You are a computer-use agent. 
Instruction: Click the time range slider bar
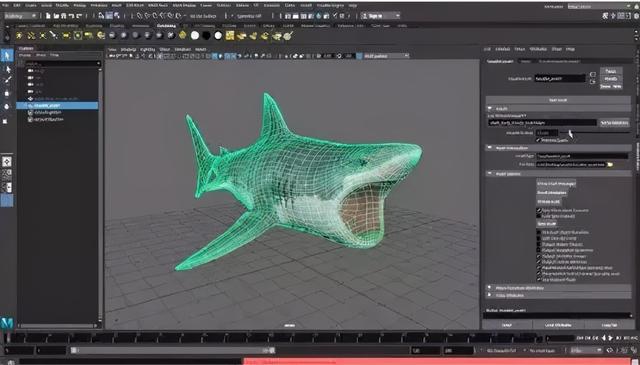(173, 350)
